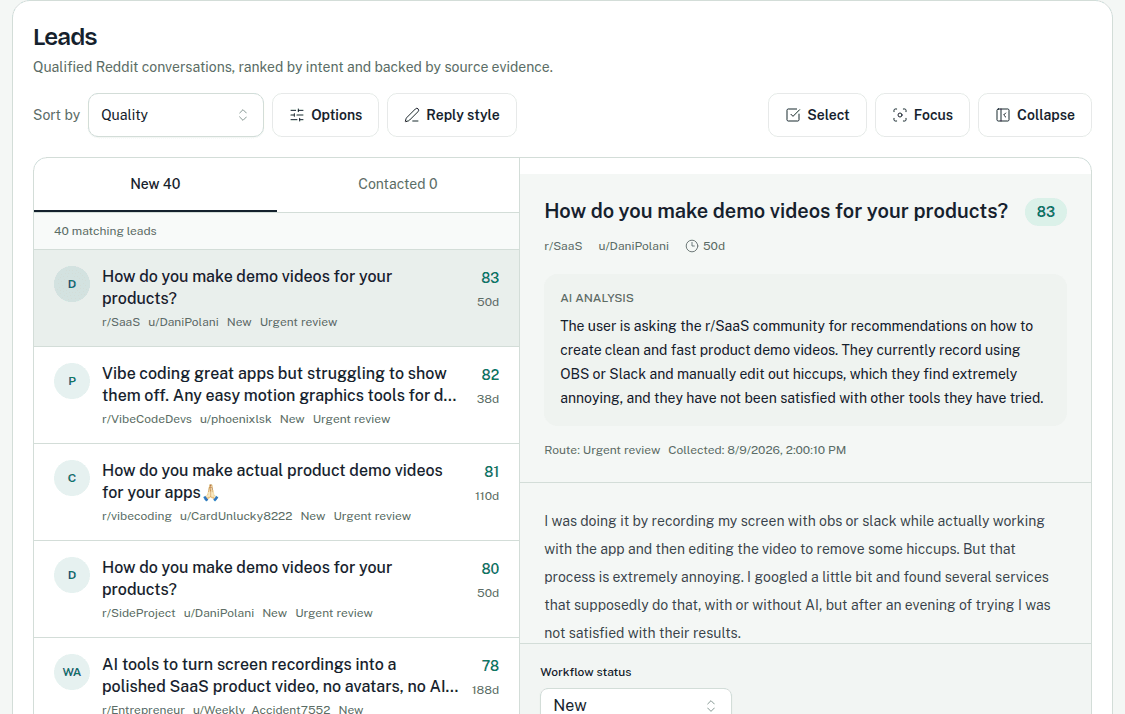Click the Collapse sidebar icon
This screenshot has width=1125, height=714.
pyautogui.click(x=1003, y=115)
